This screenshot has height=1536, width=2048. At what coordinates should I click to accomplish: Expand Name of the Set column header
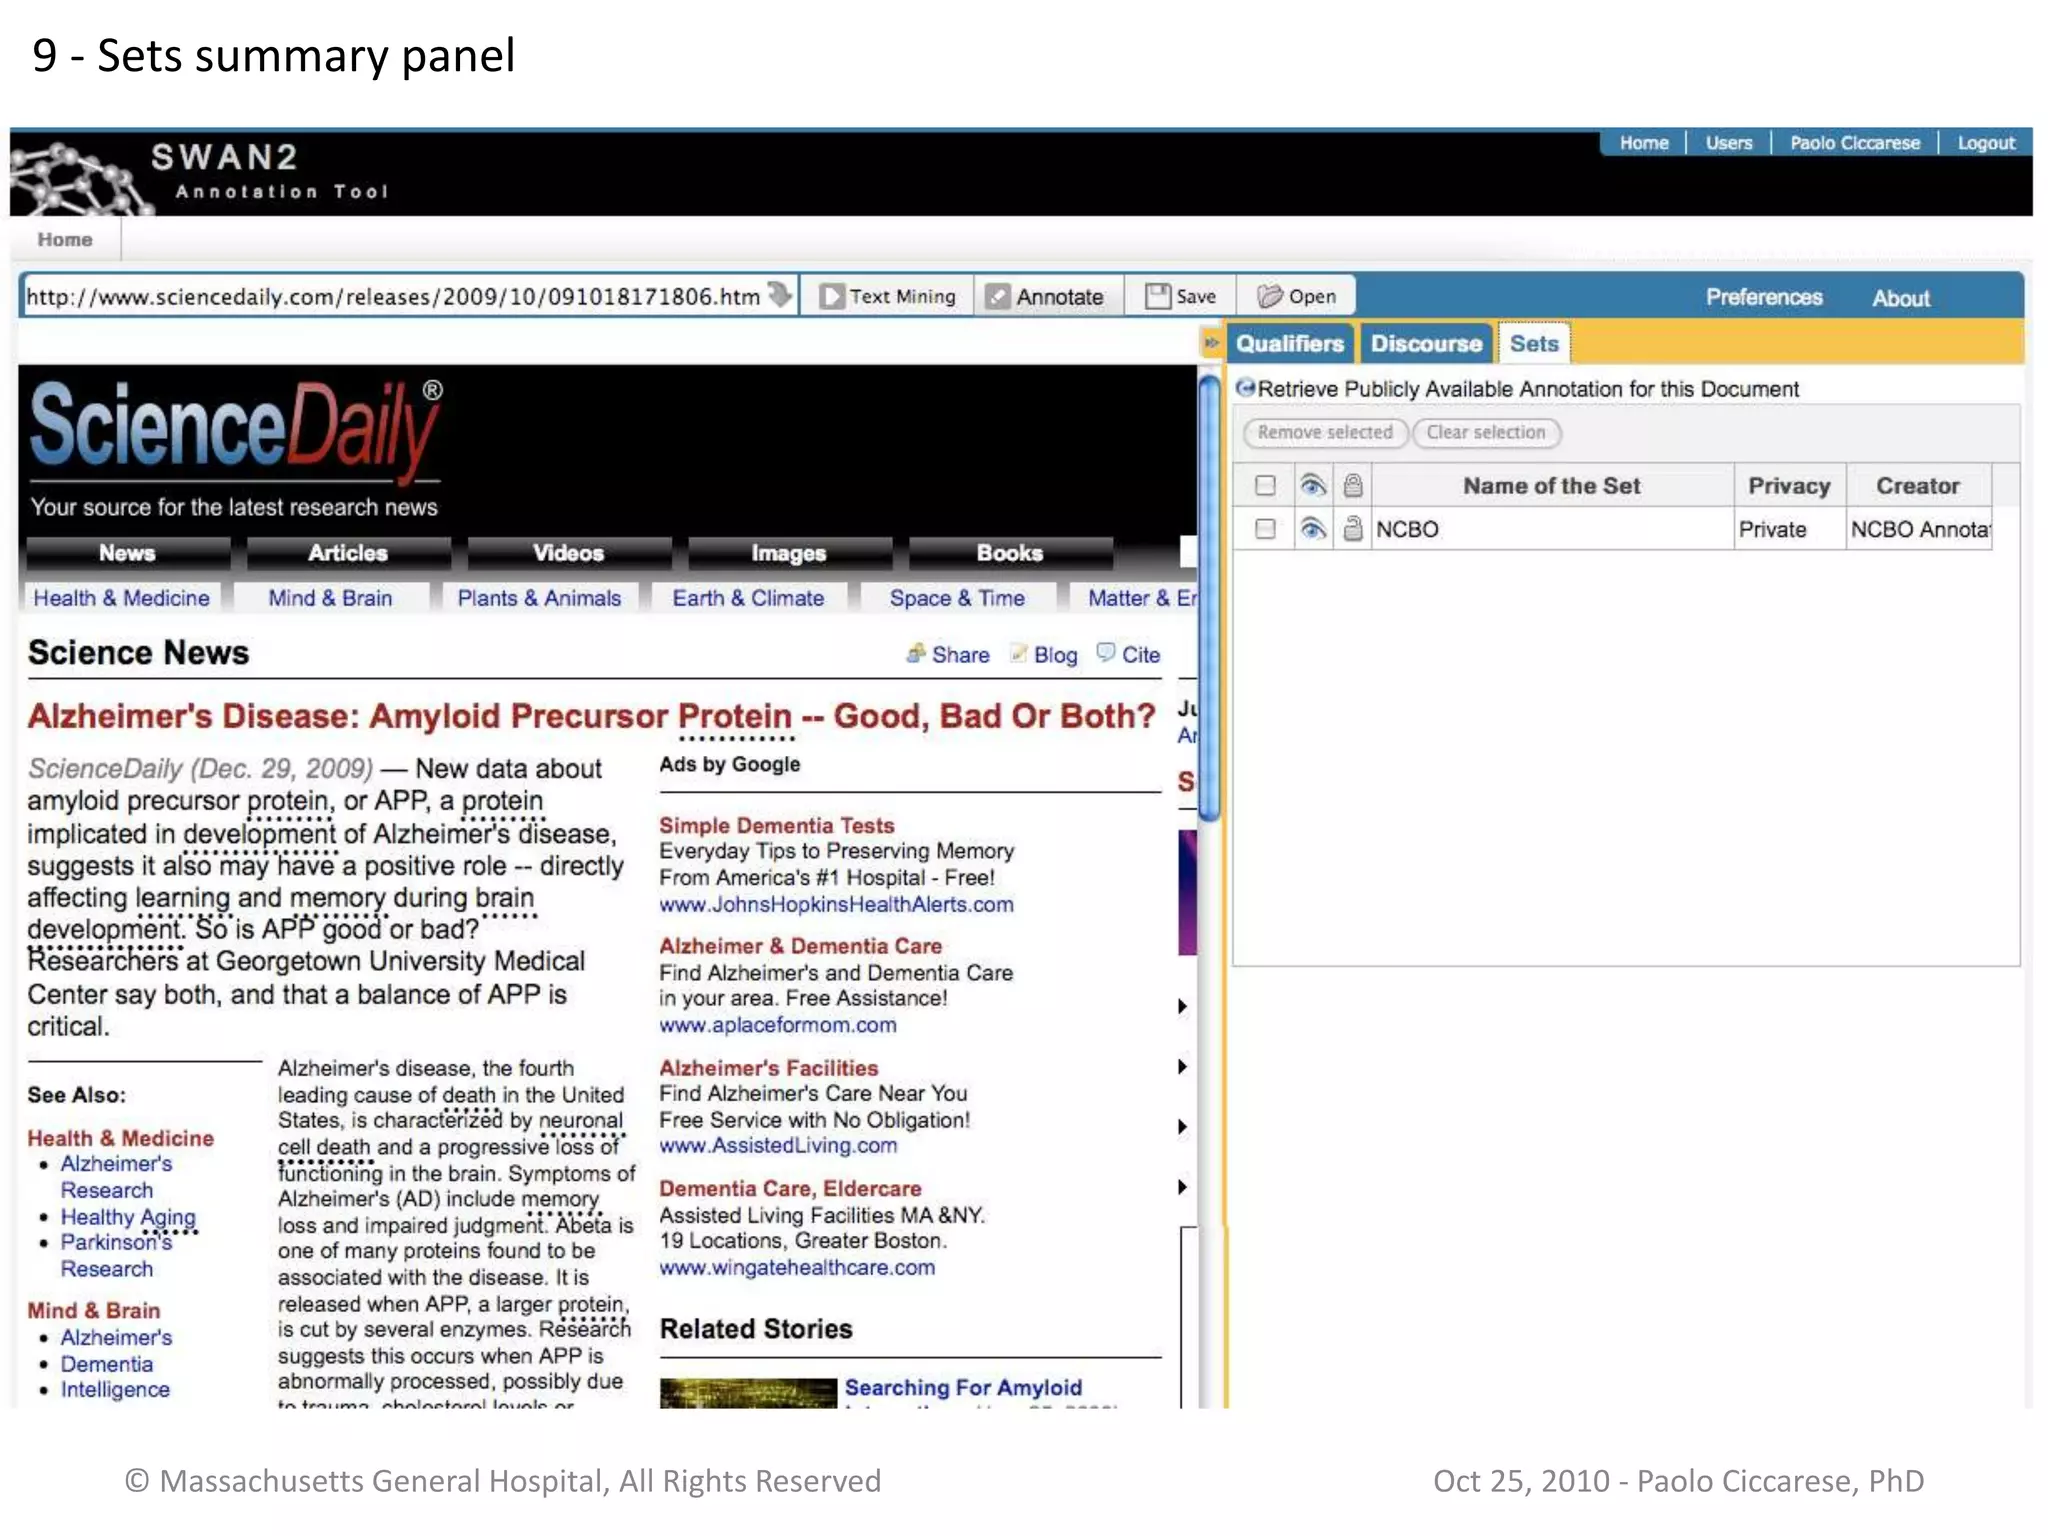[x=1551, y=486]
